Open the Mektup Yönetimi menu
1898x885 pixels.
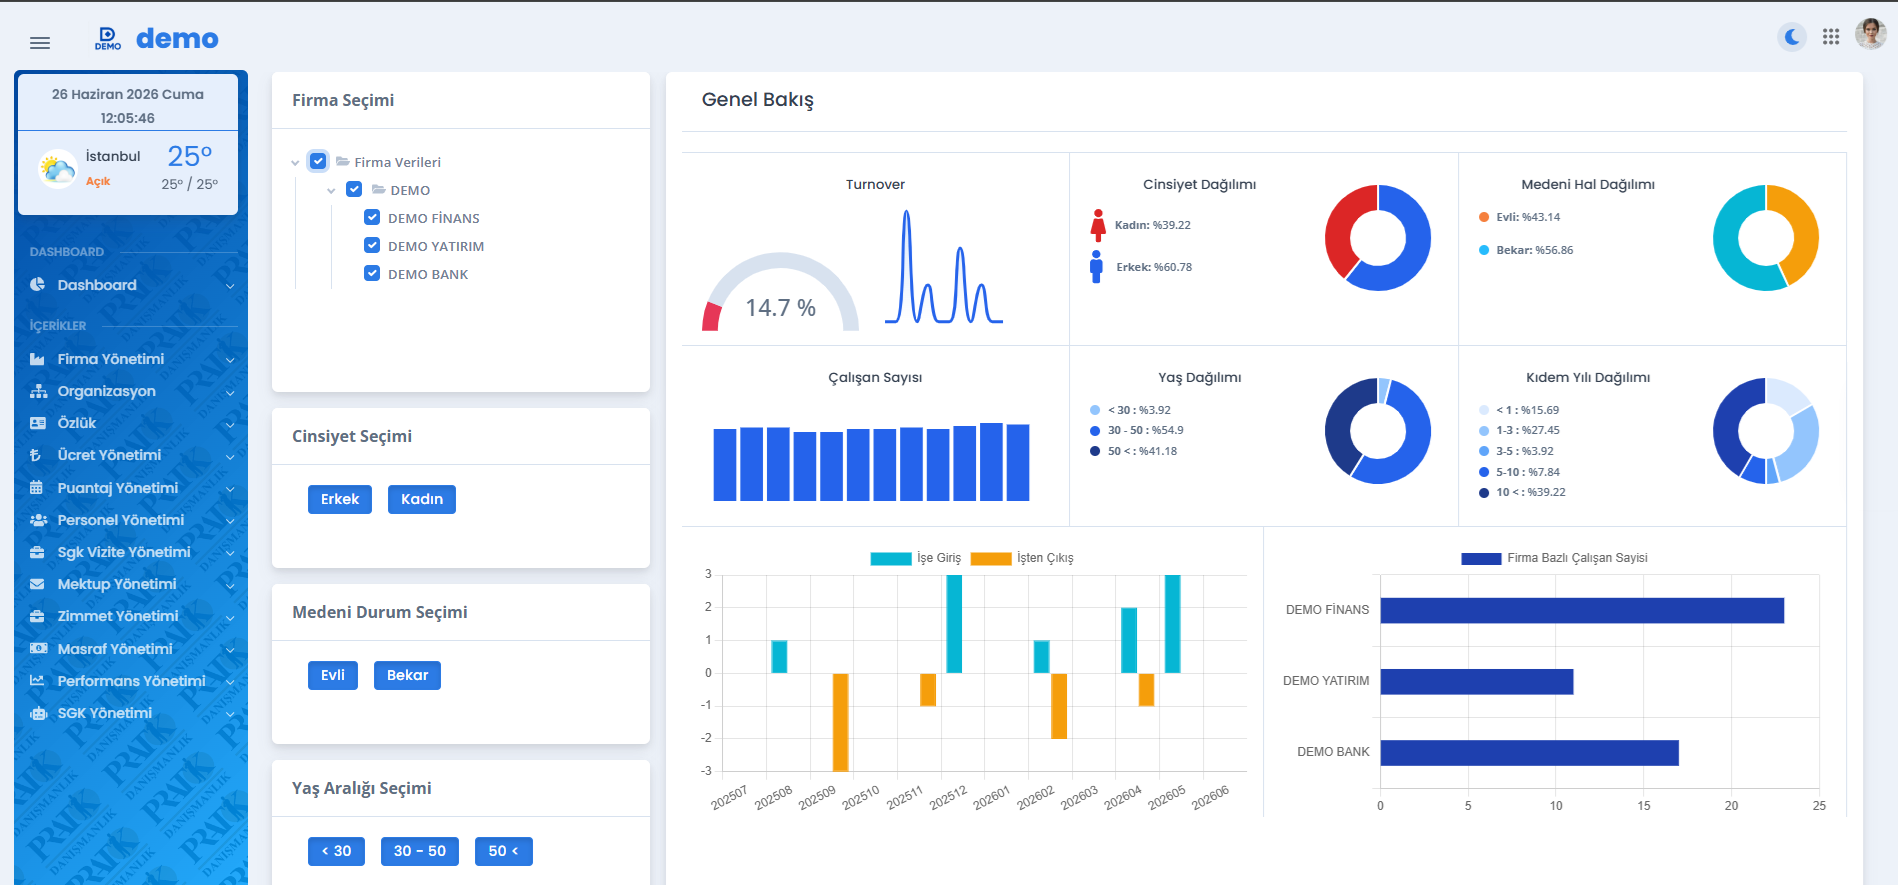point(131,584)
